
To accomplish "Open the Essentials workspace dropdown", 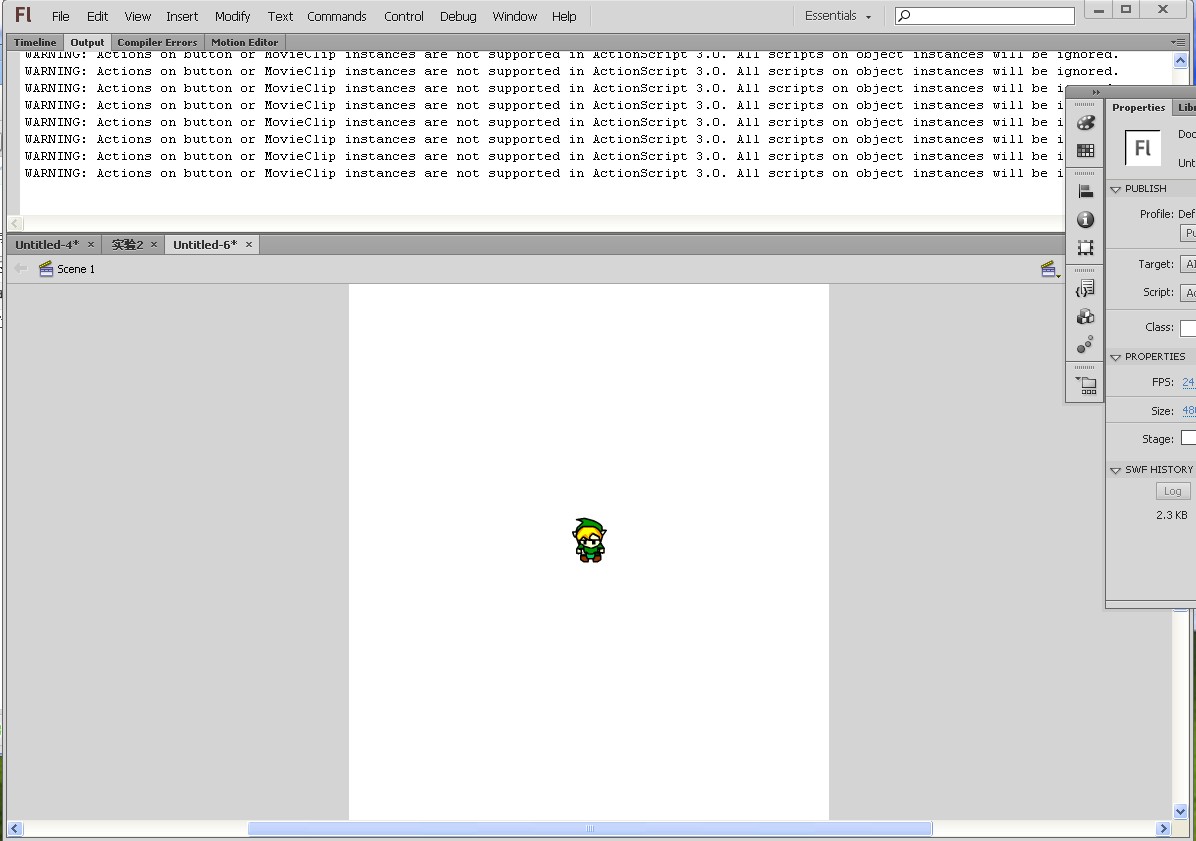I will (x=838, y=16).
